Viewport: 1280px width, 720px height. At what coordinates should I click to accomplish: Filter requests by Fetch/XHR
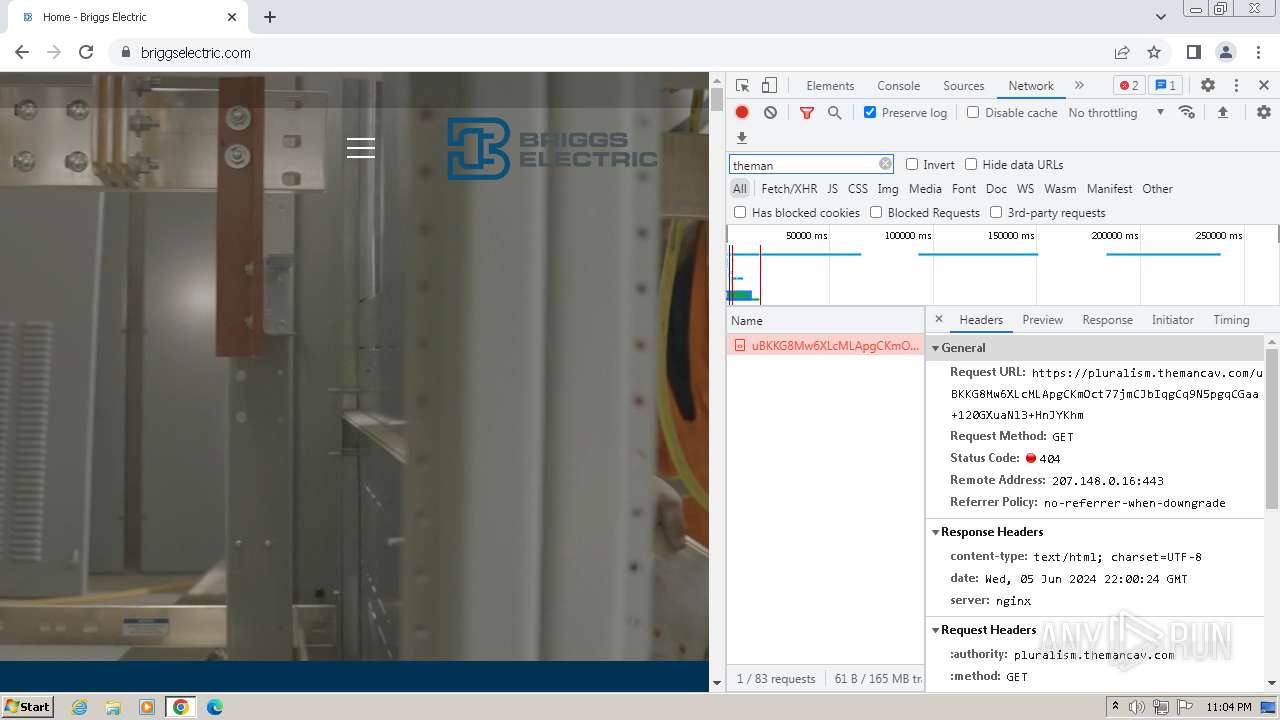[x=789, y=188]
